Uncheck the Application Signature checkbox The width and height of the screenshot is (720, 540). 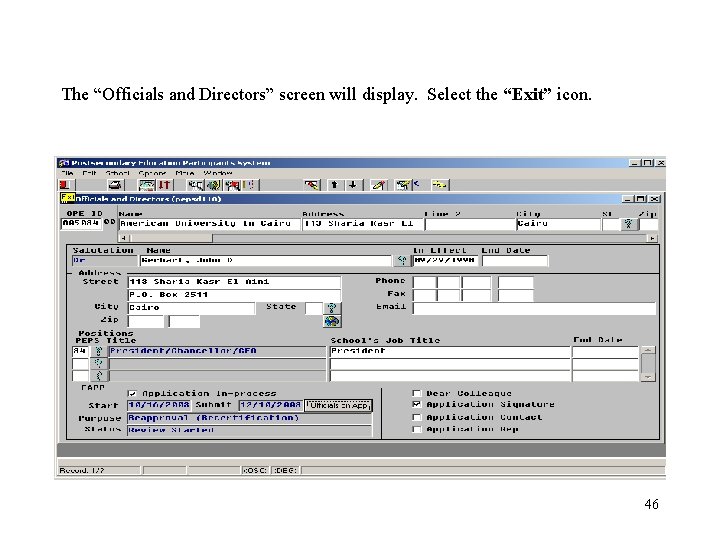(416, 405)
